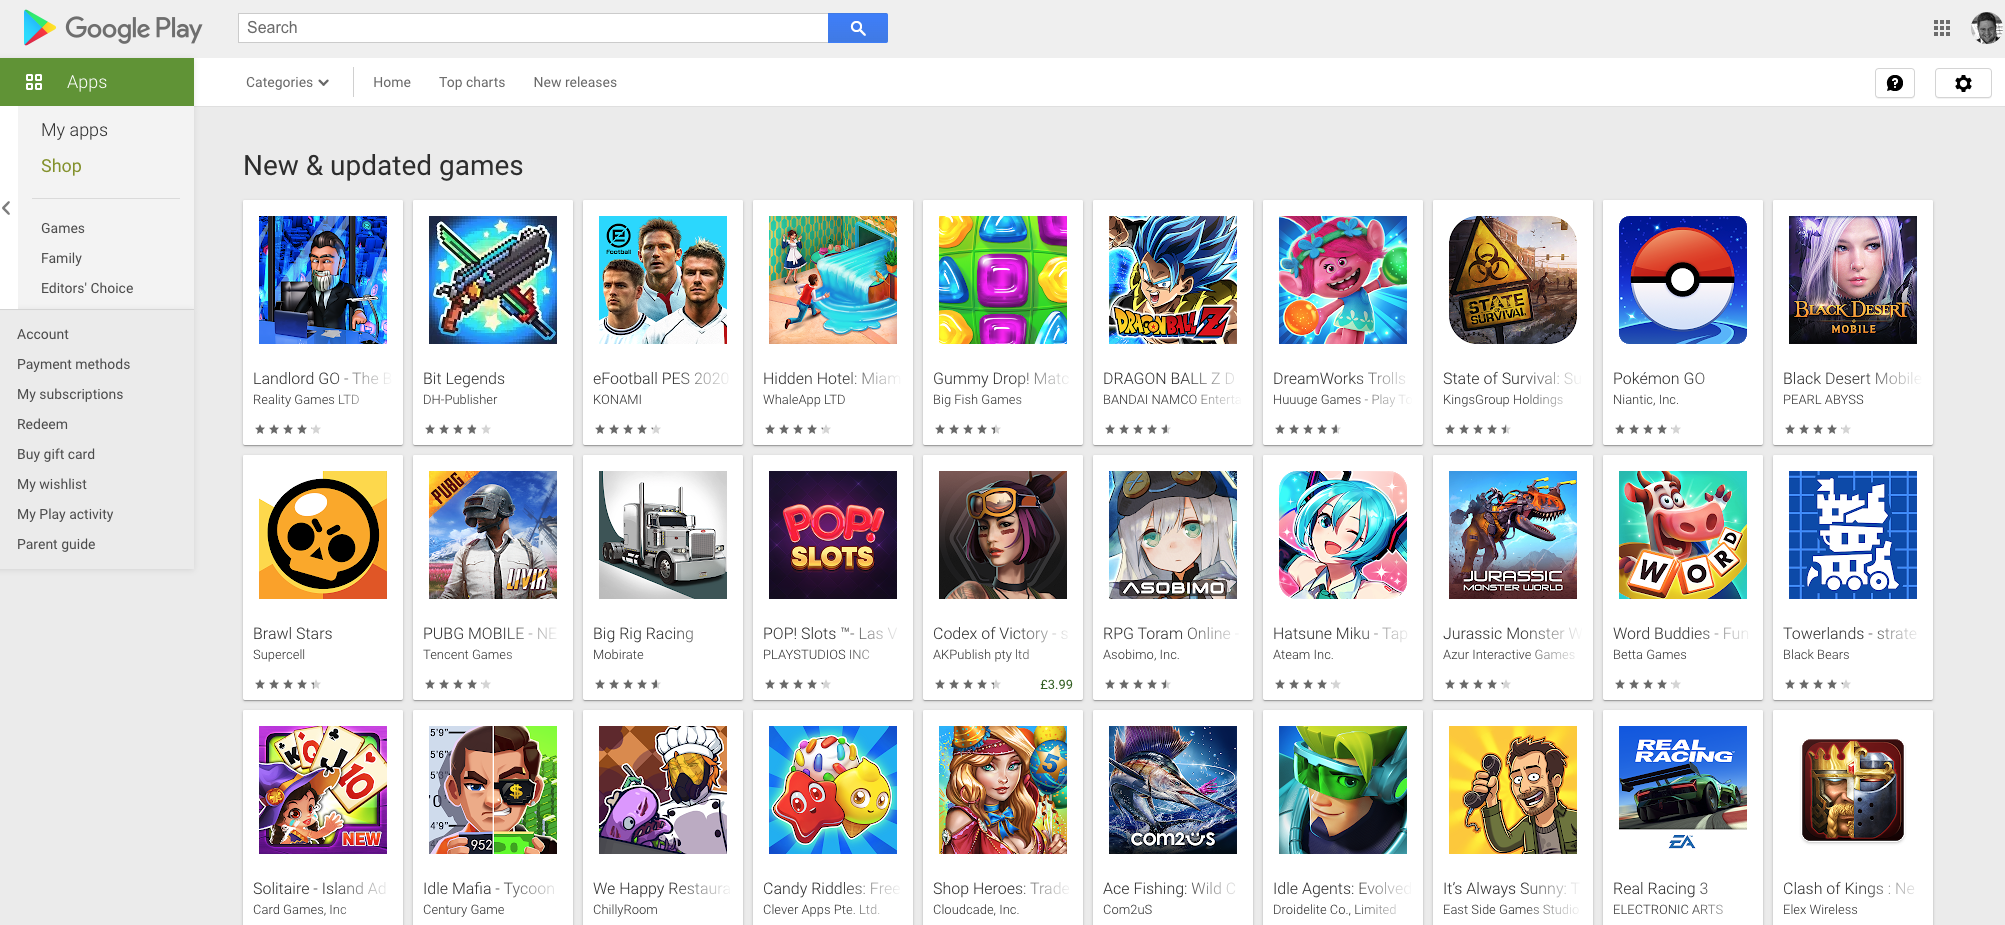
Task: Open the Hatsune Miku app icon
Action: [1343, 535]
